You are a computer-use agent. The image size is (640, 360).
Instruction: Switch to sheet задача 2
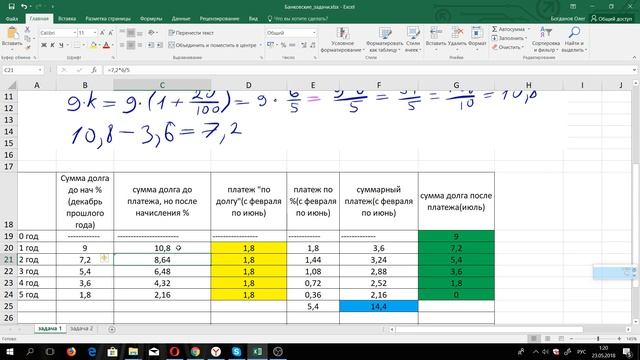tap(82, 329)
